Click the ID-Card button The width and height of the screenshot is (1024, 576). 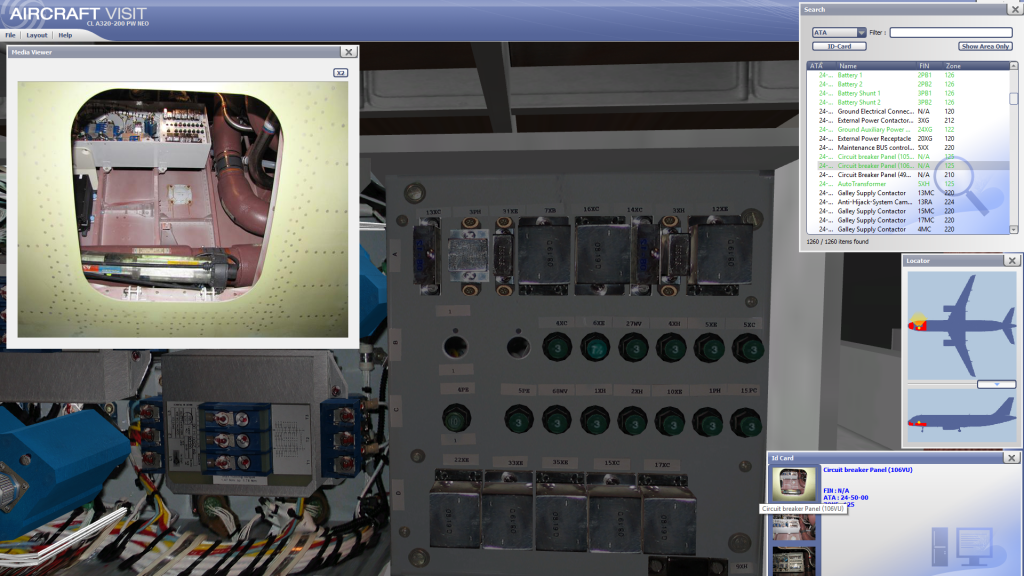[x=839, y=46]
